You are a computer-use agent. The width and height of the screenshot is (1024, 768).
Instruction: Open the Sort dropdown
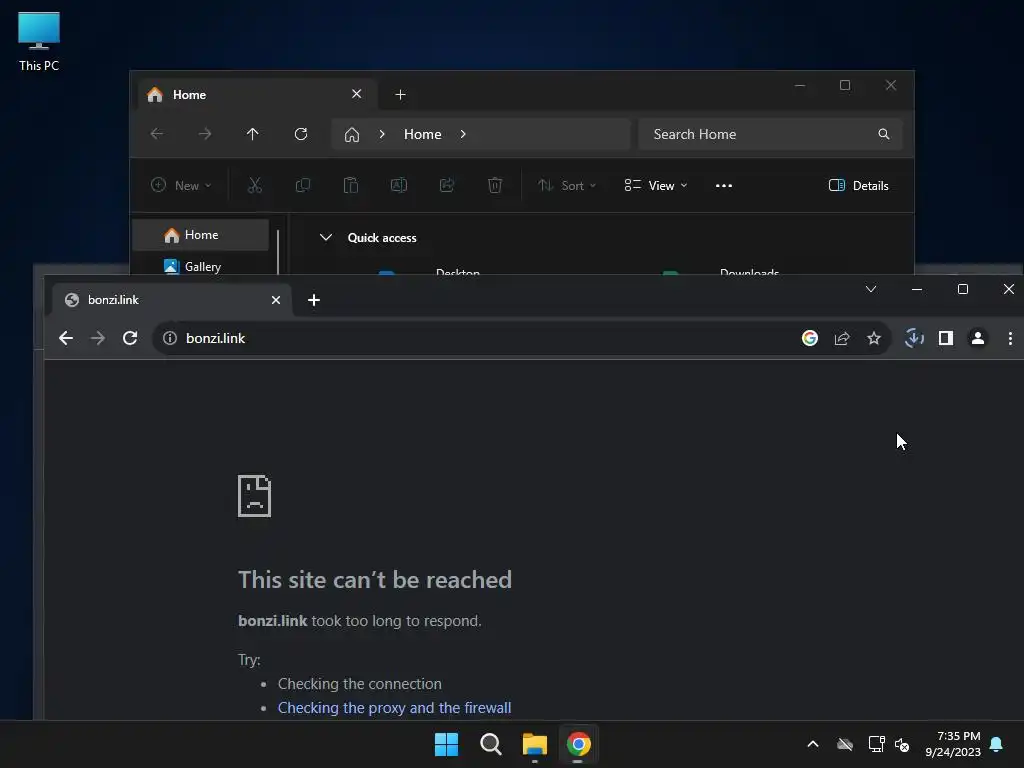[x=567, y=185]
